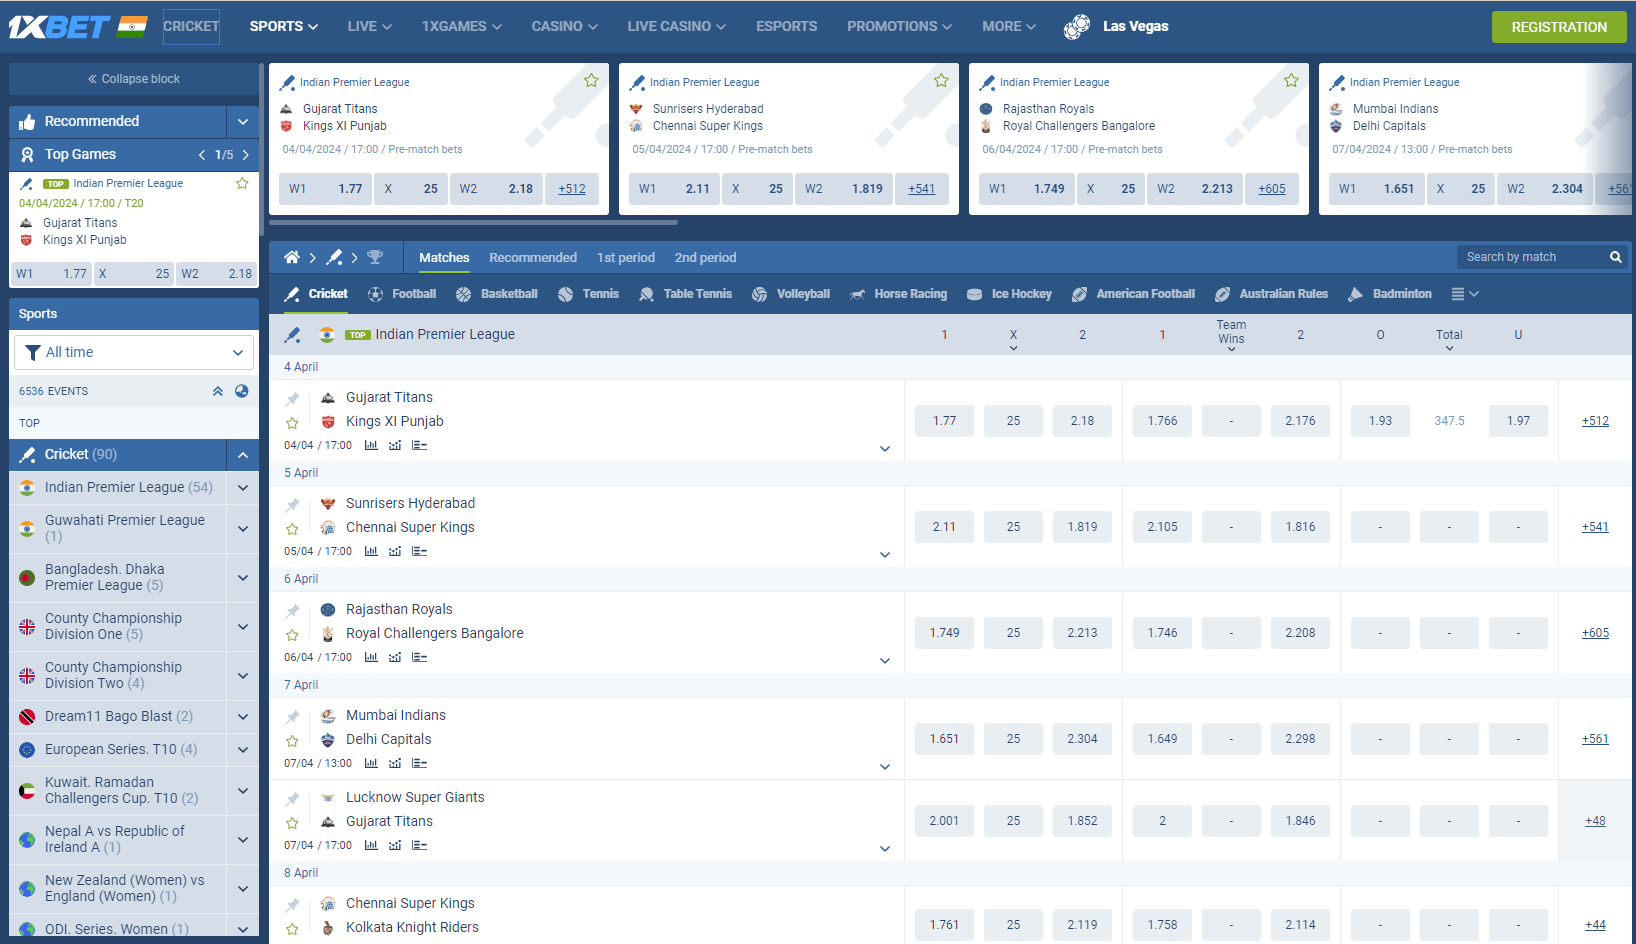
Task: Star the Lucknow Super Giants vs Gujarat row
Action: 292,823
